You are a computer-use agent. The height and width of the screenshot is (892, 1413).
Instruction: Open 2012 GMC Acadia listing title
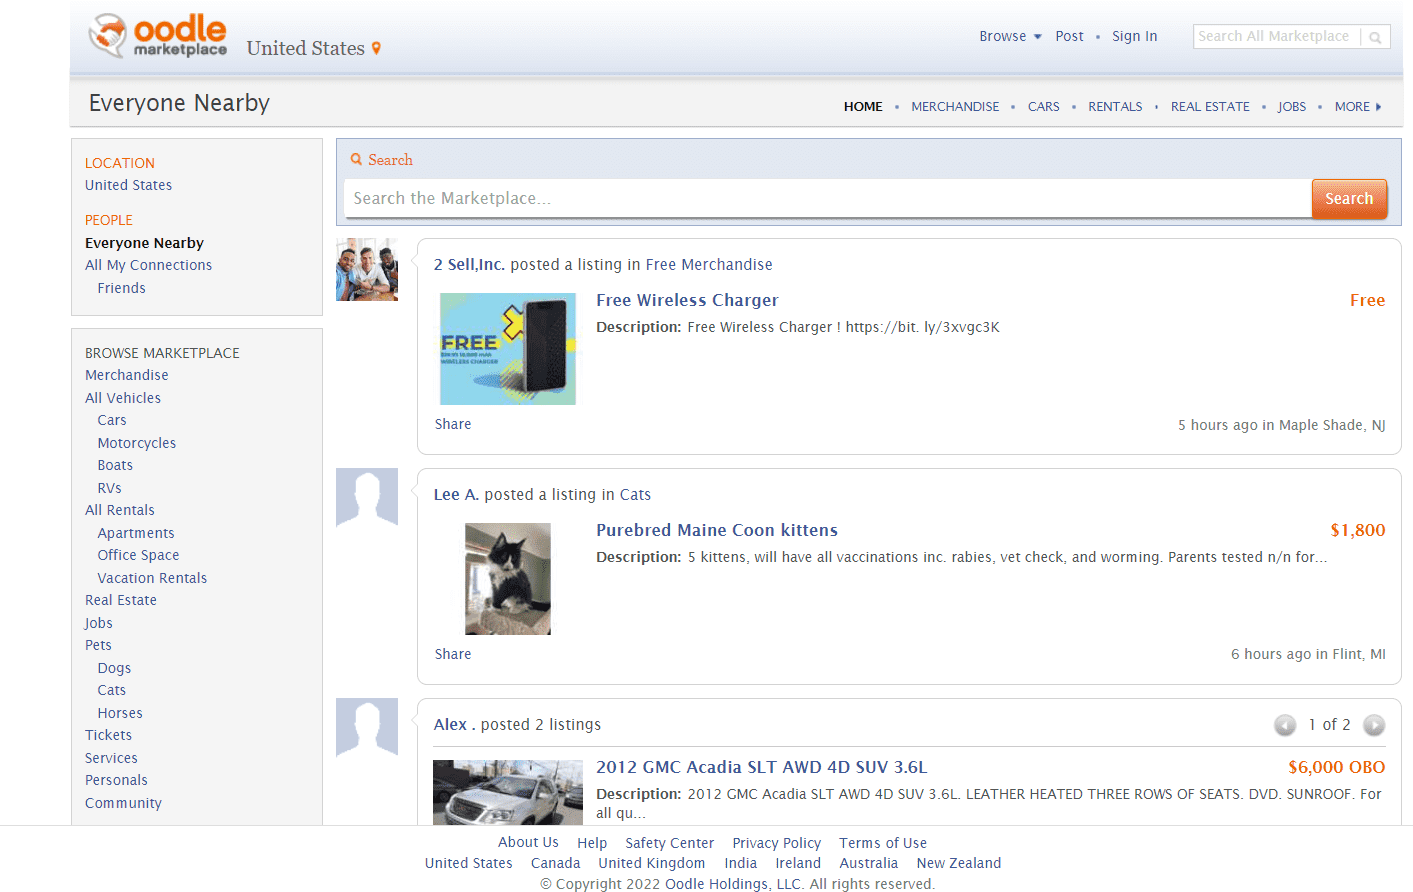[x=762, y=767]
